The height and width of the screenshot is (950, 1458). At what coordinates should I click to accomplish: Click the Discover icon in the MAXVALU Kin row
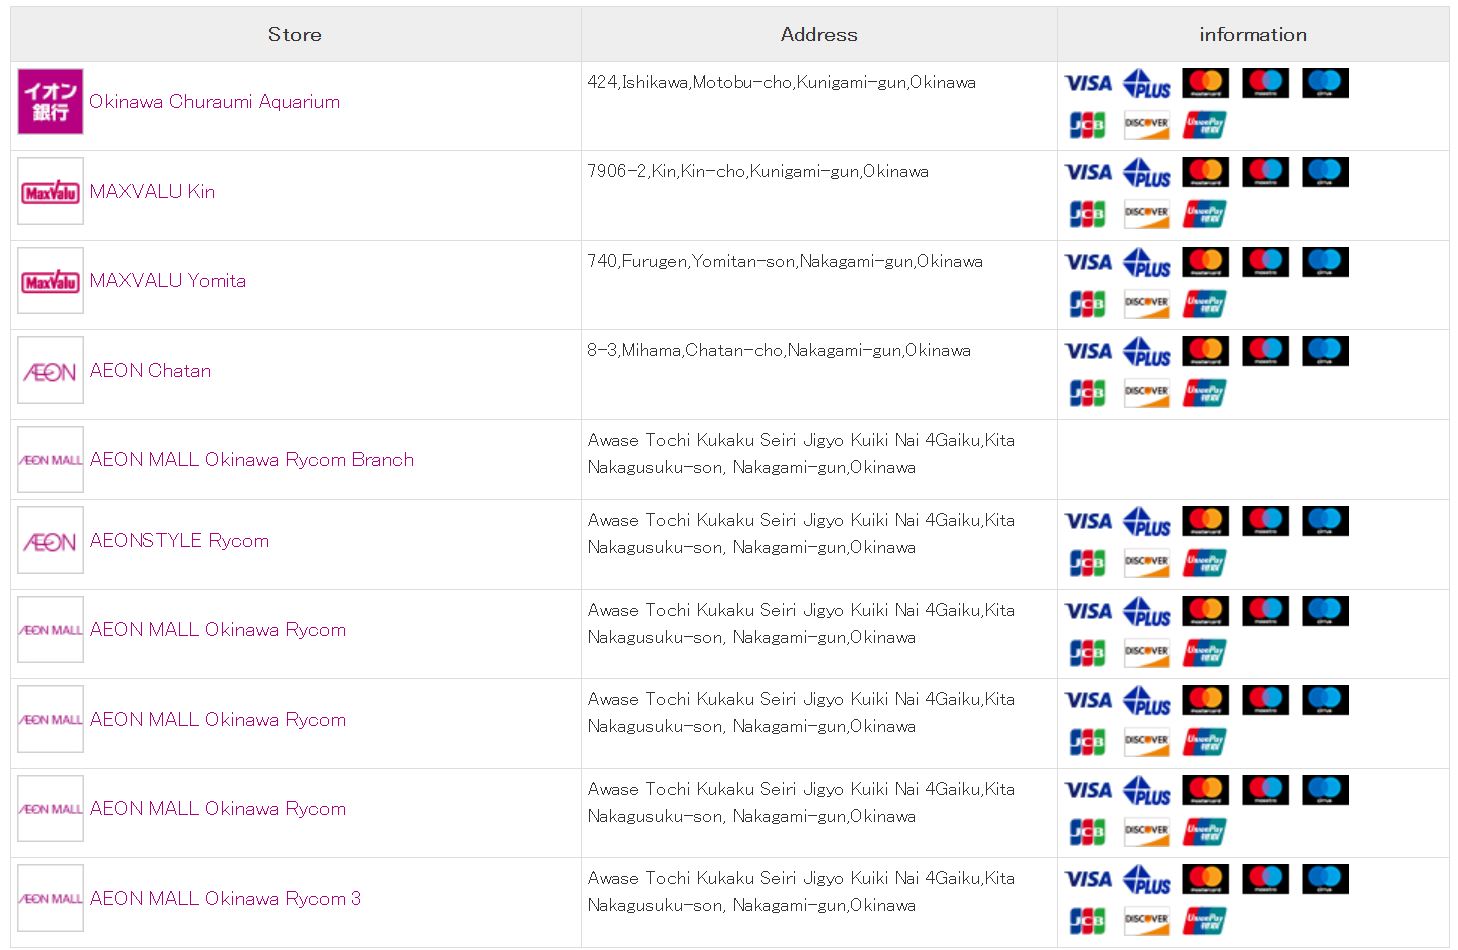pos(1146,214)
